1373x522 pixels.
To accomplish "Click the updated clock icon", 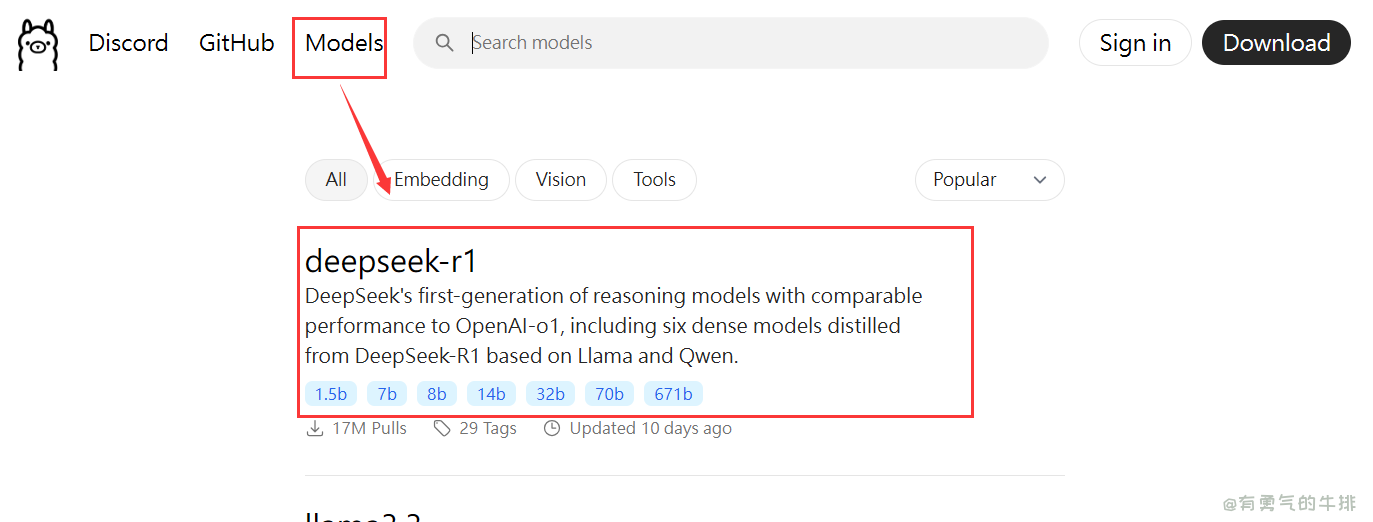I will tap(552, 428).
